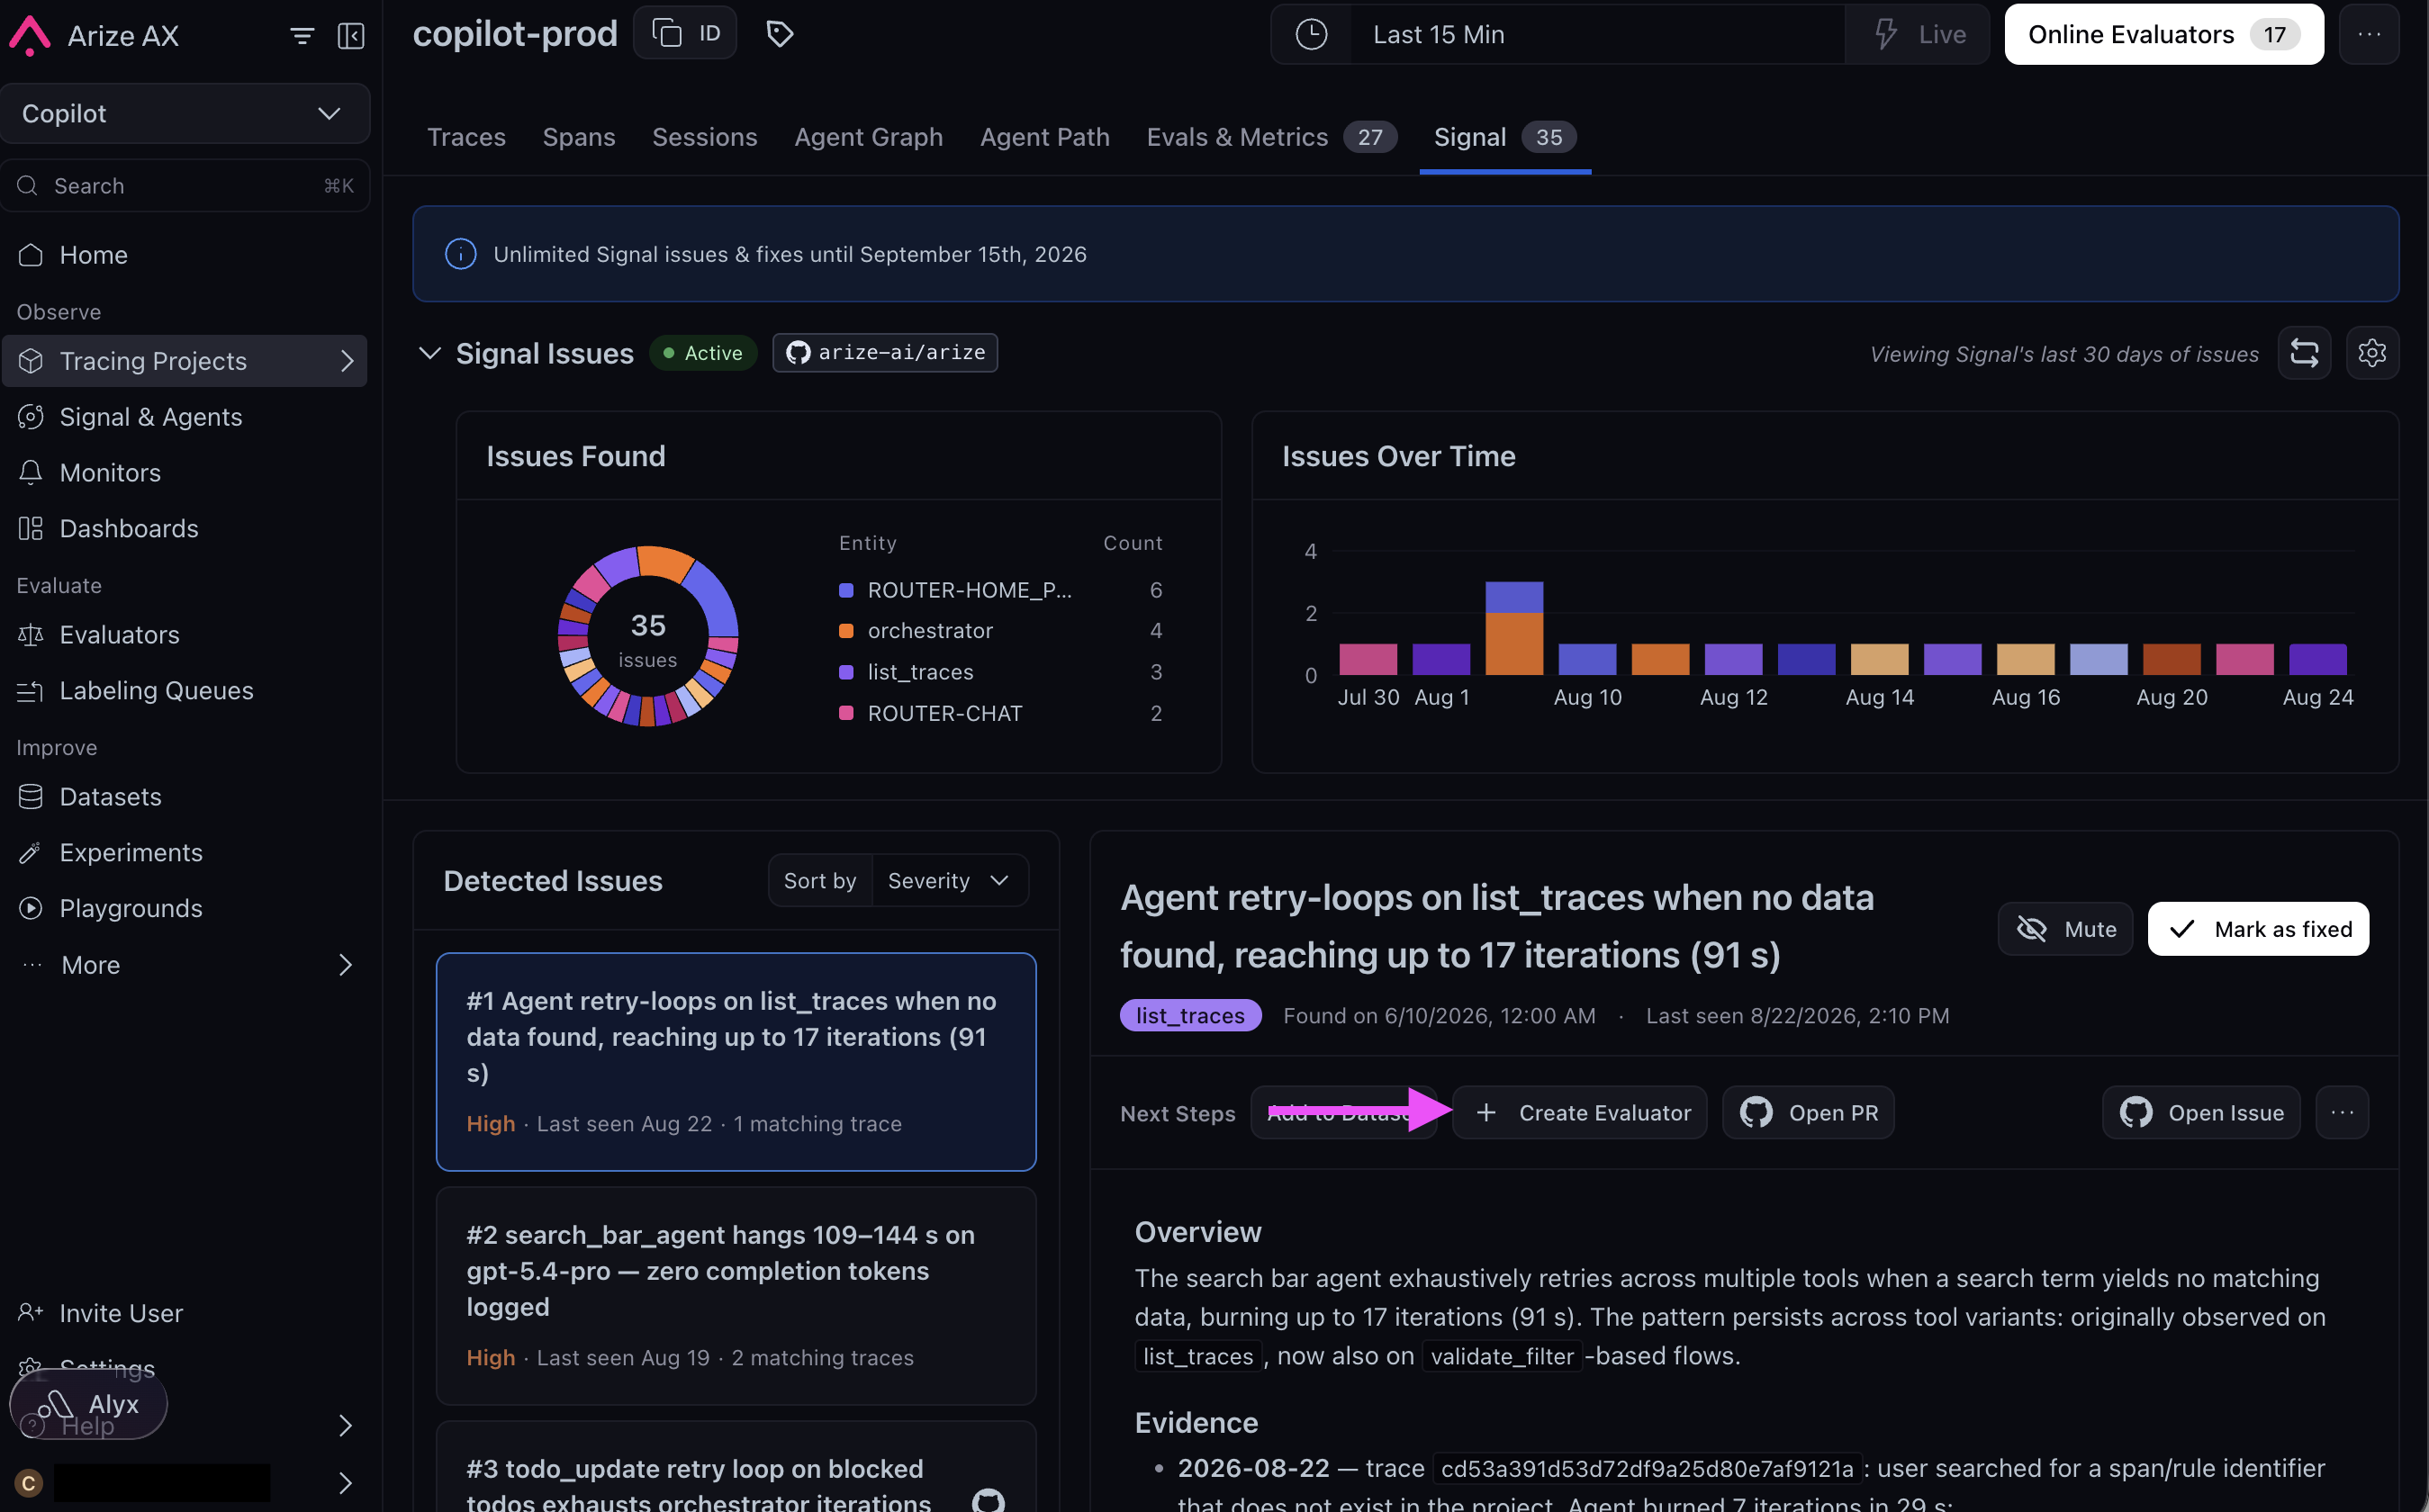
Task: Collapse the sidebar panel icon
Action: (351, 36)
